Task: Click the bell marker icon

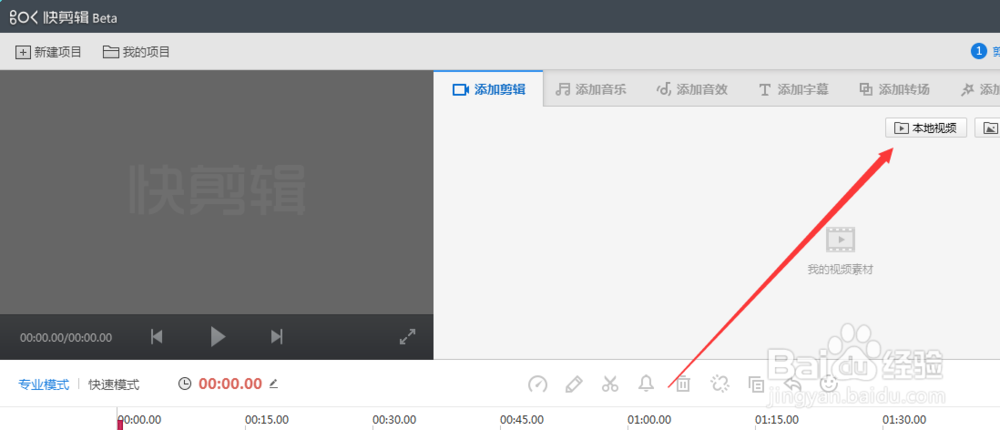Action: point(646,383)
